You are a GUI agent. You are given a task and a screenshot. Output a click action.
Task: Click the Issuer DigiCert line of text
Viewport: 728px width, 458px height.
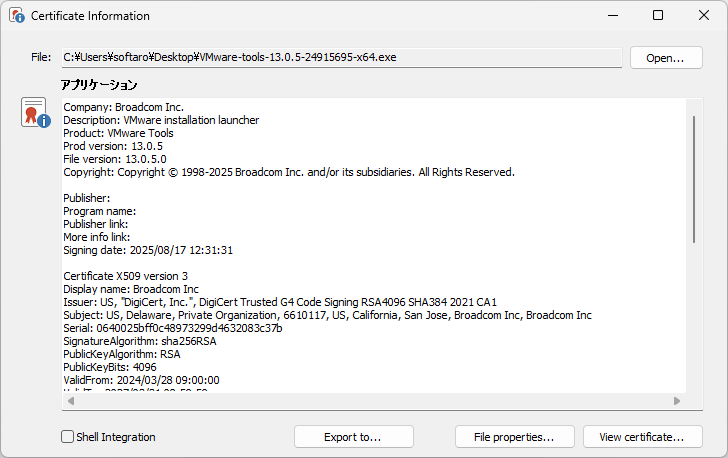click(280, 302)
